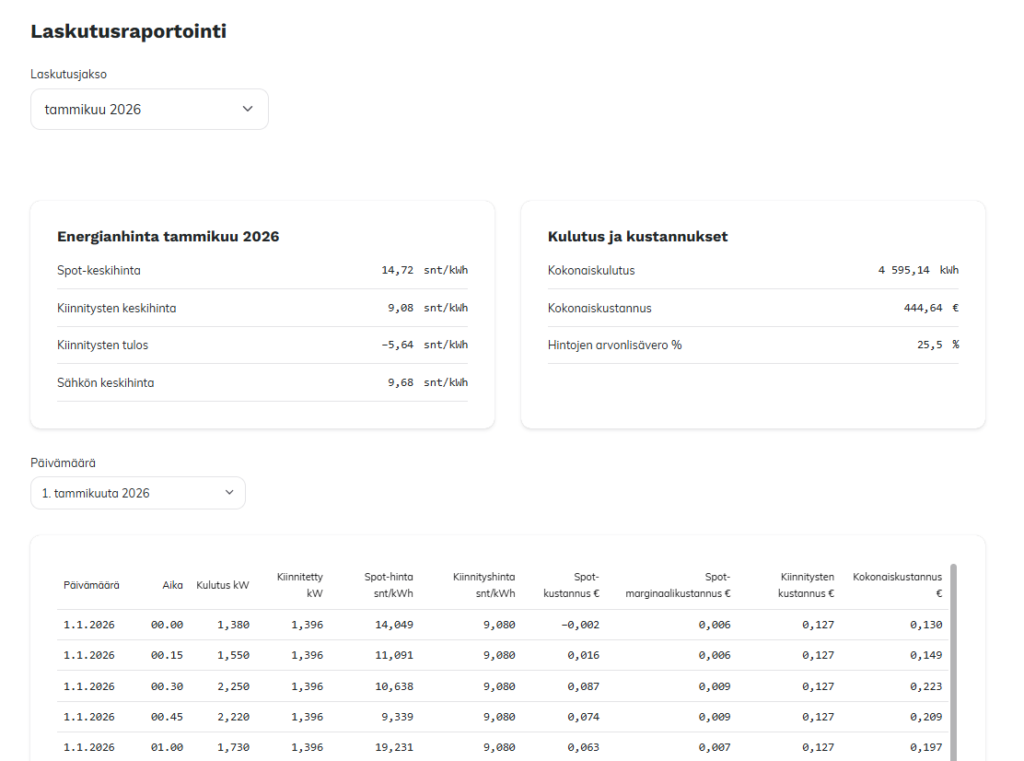This screenshot has height=761, width=1024.
Task: Click the Spot-marginaalikustannus € column header
Action: pyautogui.click(x=678, y=585)
